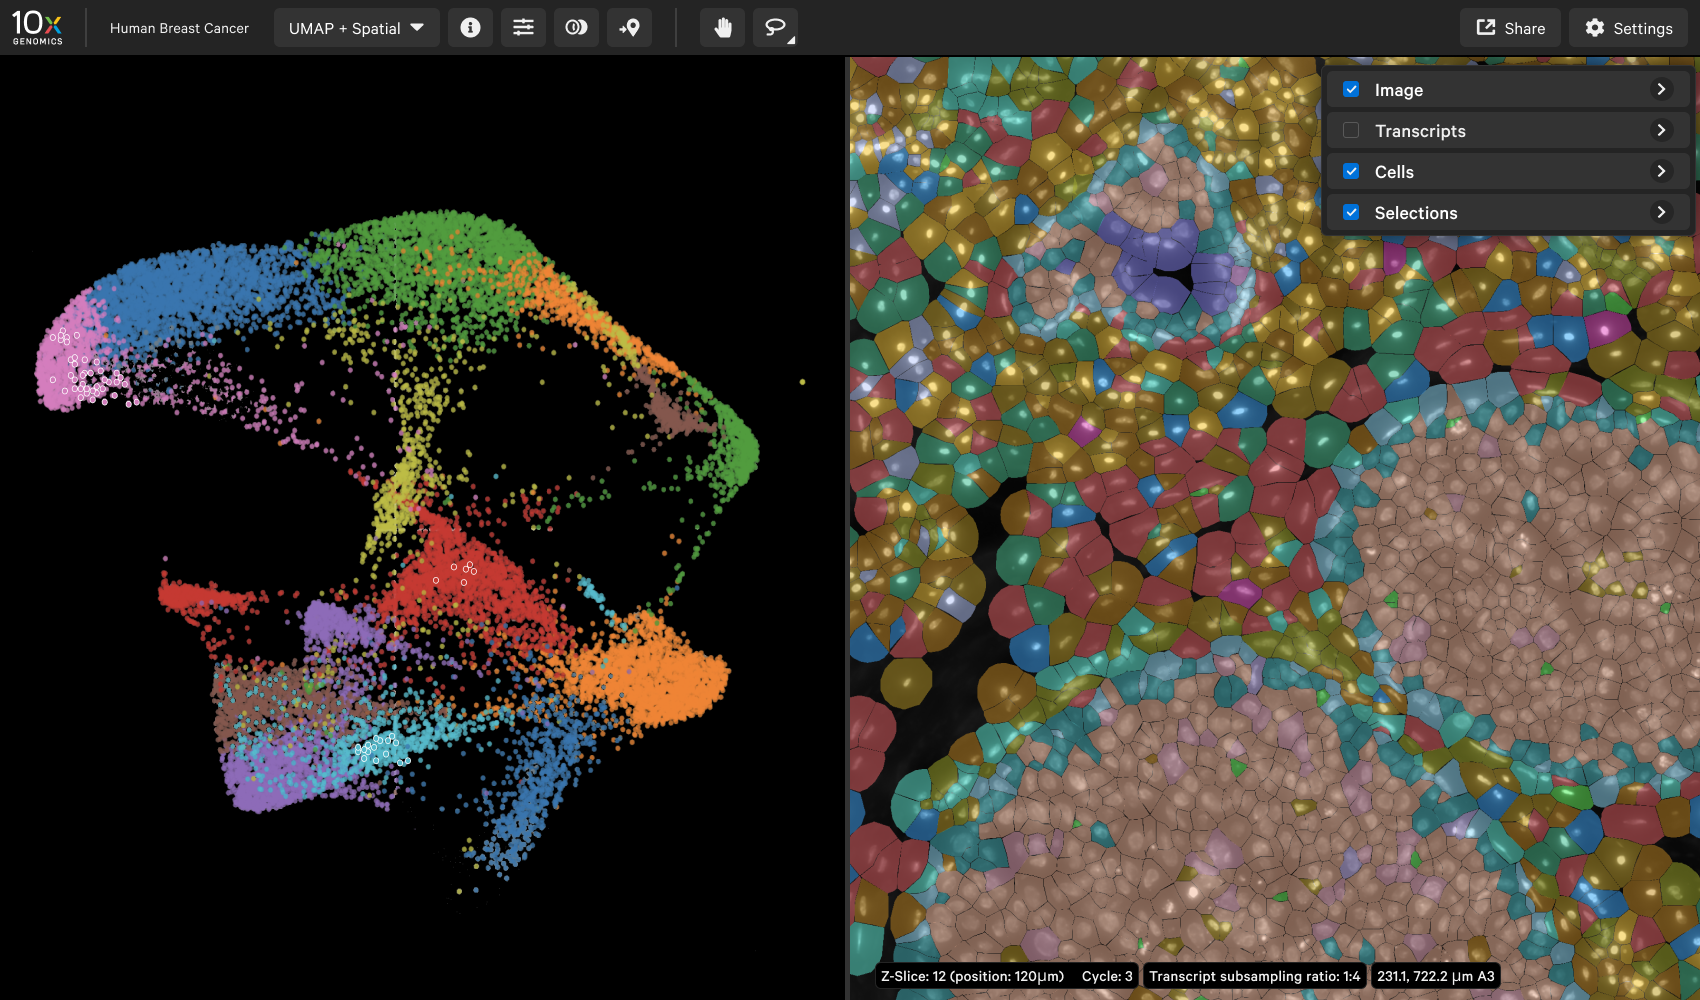Expand the Cells layer options chevron
Image resolution: width=1700 pixels, height=1000 pixels.
click(x=1661, y=172)
